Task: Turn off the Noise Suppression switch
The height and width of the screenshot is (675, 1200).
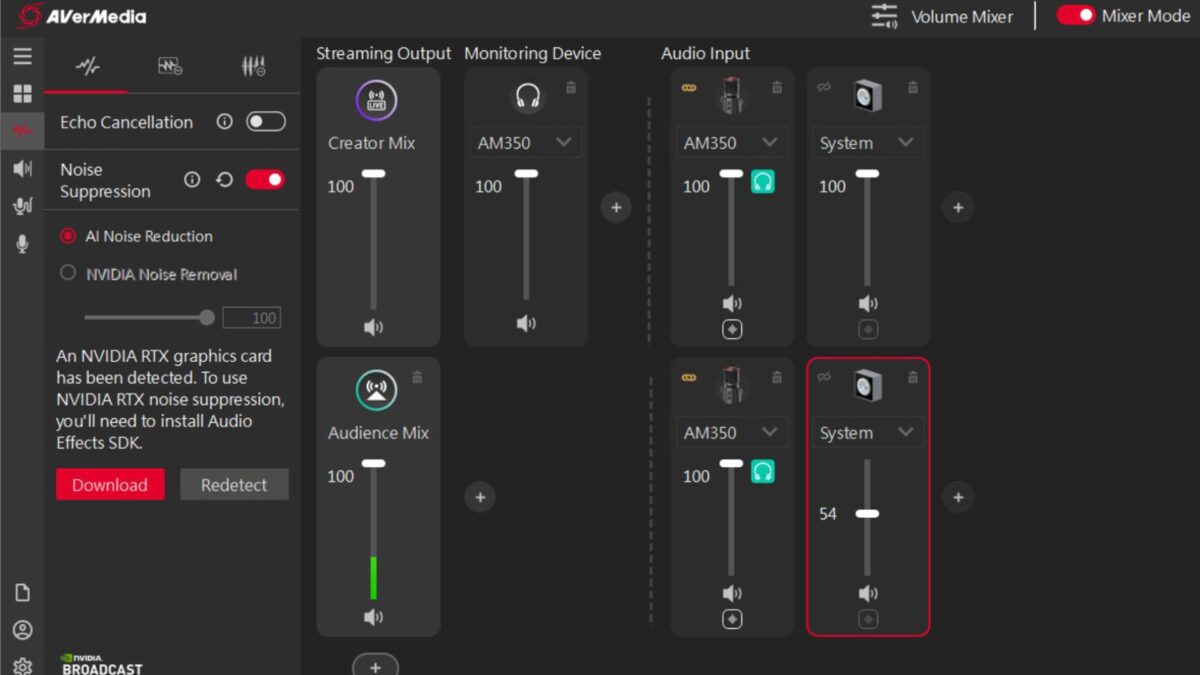Action: [x=266, y=180]
